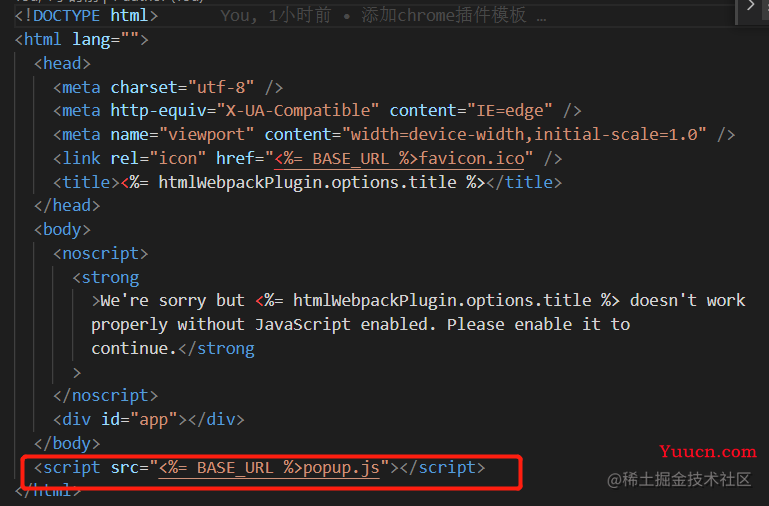This screenshot has height=506, width=769.
Task: Click 'width=device-width,initial-scale=1.0' content value
Action: click(x=524, y=134)
